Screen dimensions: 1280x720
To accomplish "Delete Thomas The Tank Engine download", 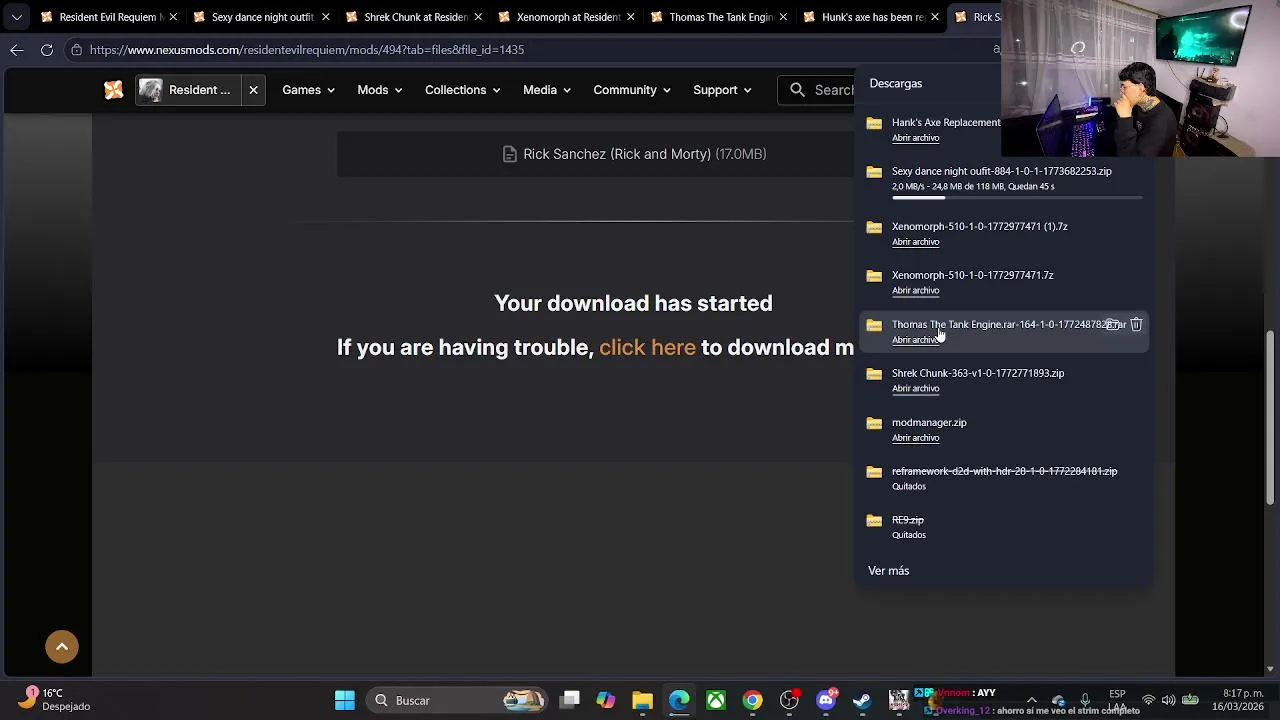I will tap(1136, 324).
